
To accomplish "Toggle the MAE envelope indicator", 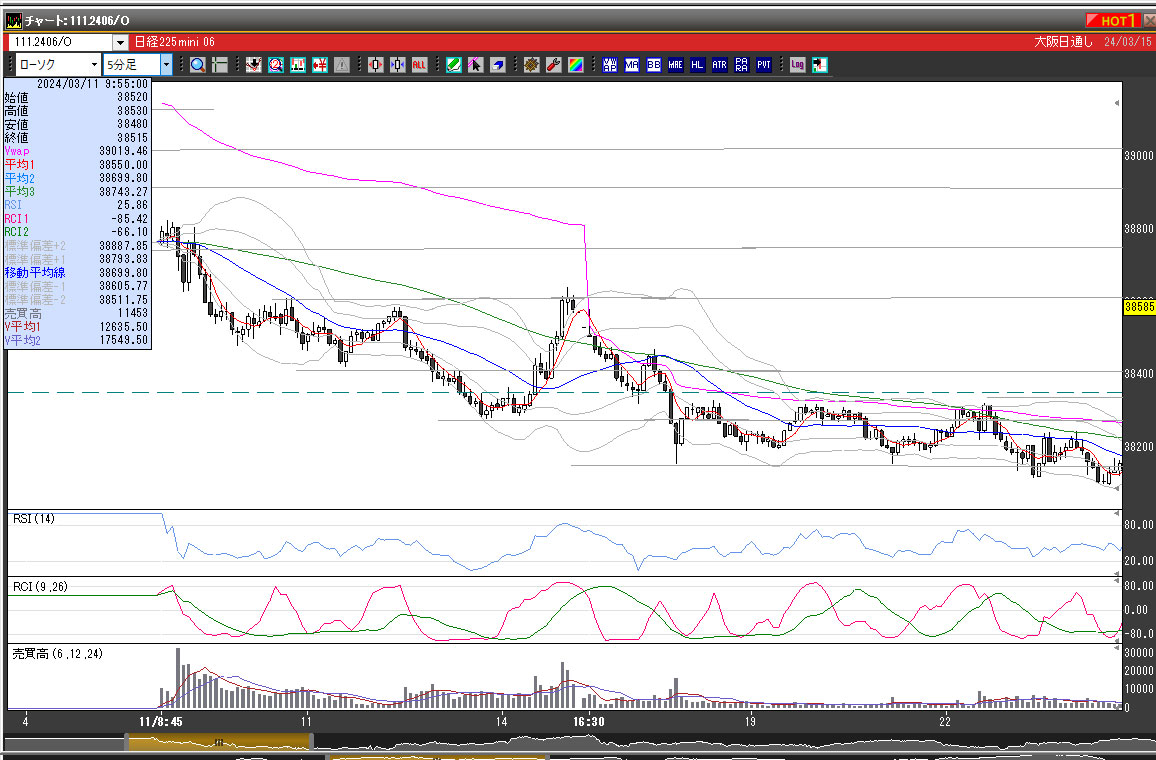I will point(675,65).
